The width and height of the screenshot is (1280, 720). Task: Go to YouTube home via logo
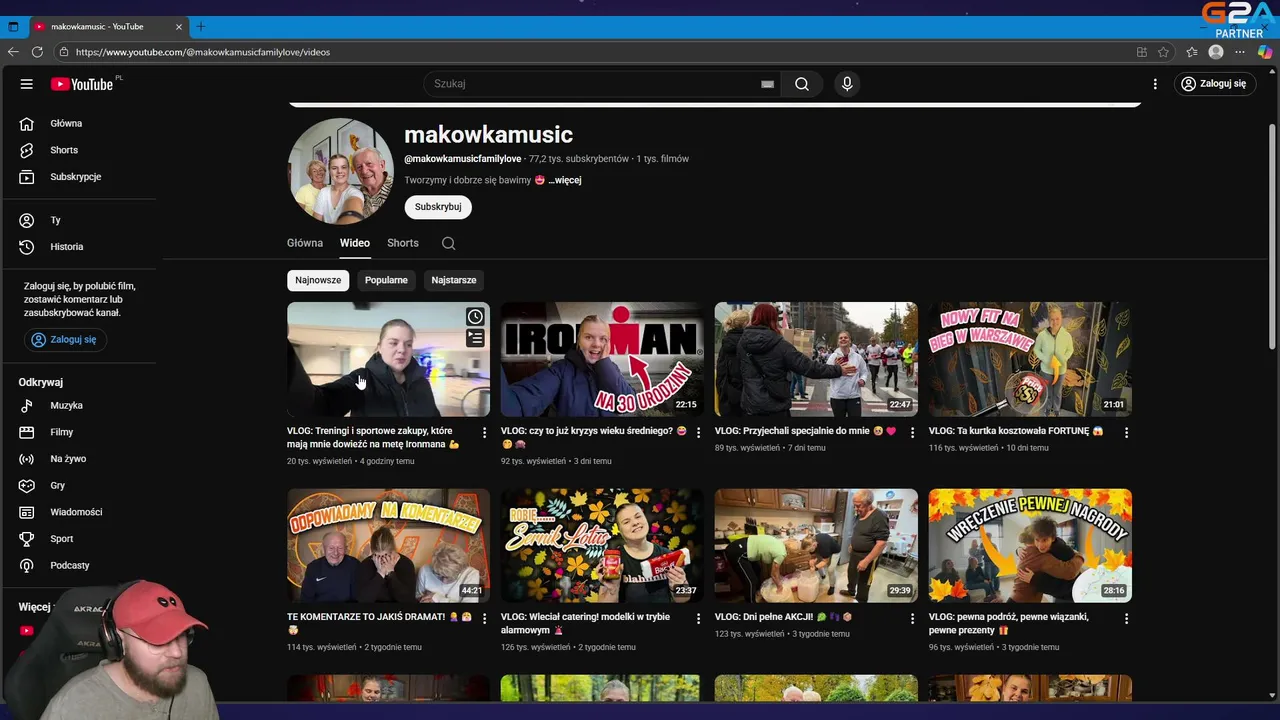pyautogui.click(x=81, y=84)
